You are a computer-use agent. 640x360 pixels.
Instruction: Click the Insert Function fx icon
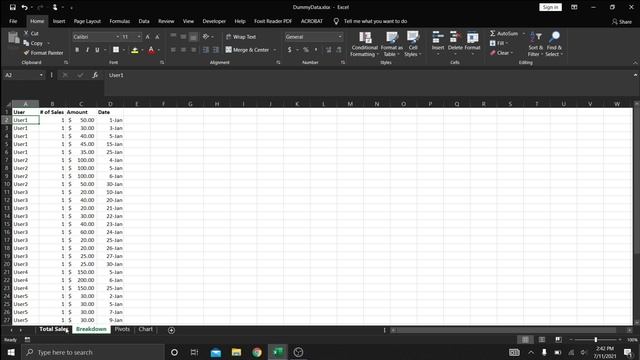coord(95,75)
